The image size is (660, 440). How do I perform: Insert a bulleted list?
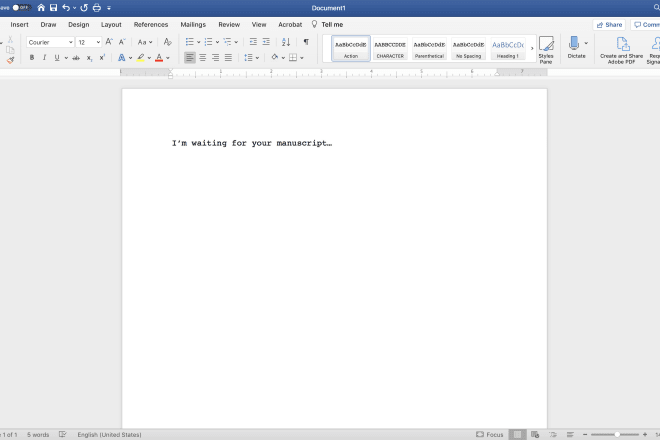pos(190,42)
